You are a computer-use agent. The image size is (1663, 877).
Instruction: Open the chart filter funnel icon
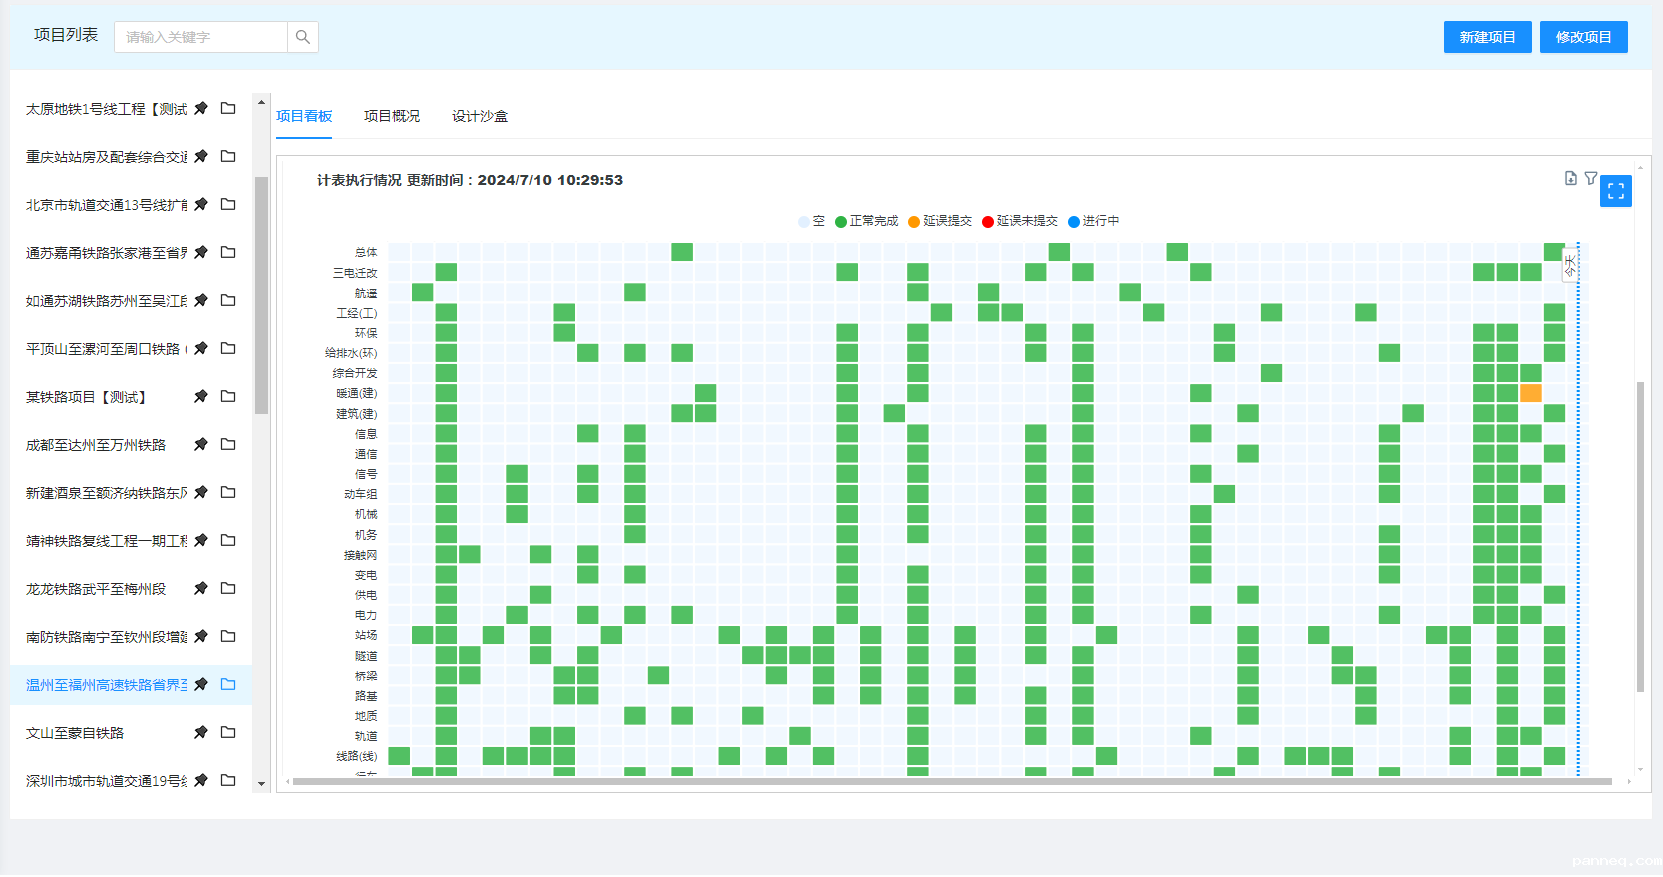1591,178
